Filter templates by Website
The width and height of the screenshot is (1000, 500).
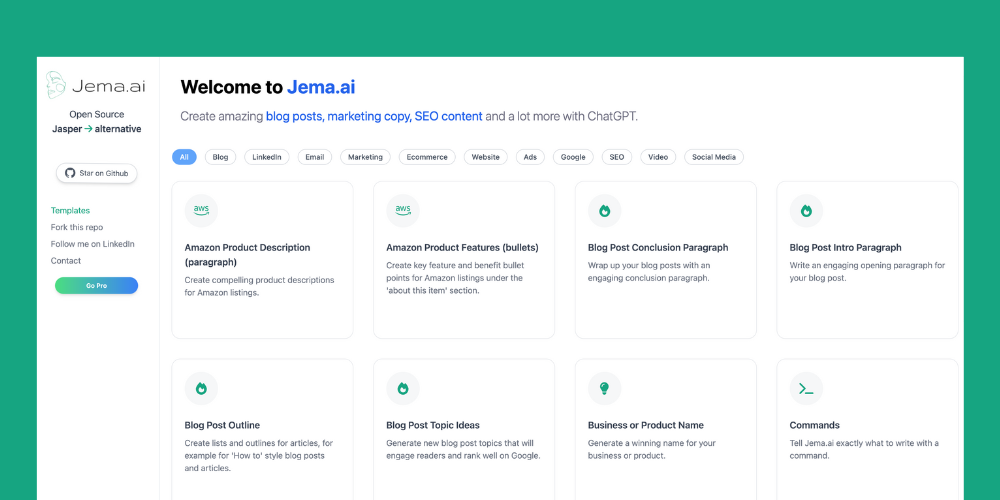[485, 157]
